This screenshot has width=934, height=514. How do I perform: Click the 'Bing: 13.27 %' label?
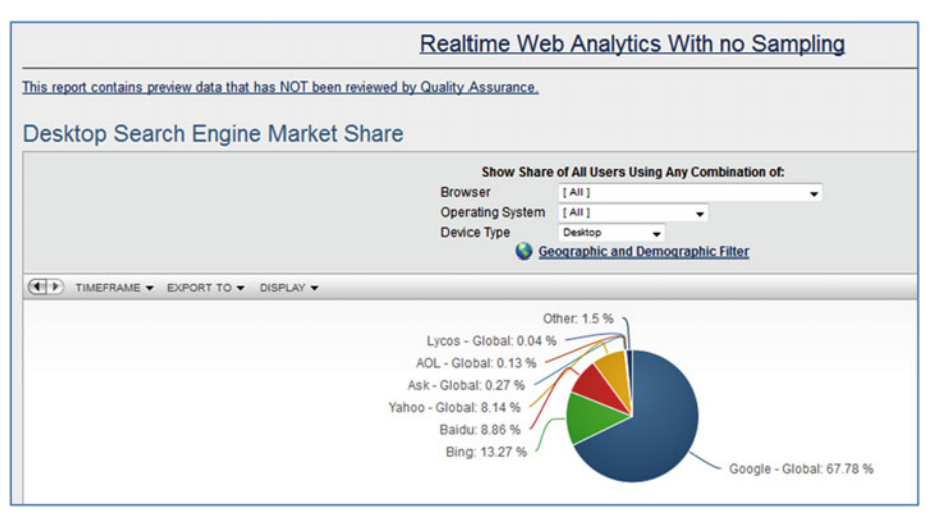[x=486, y=452]
